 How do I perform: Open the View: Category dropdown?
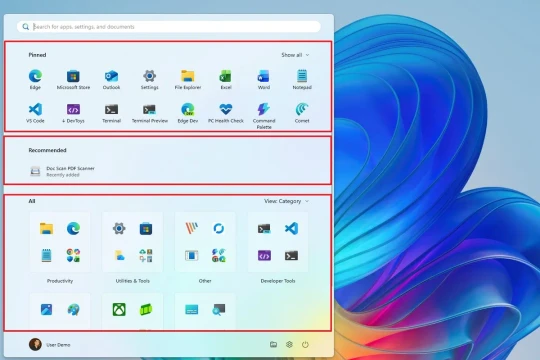click(x=286, y=201)
